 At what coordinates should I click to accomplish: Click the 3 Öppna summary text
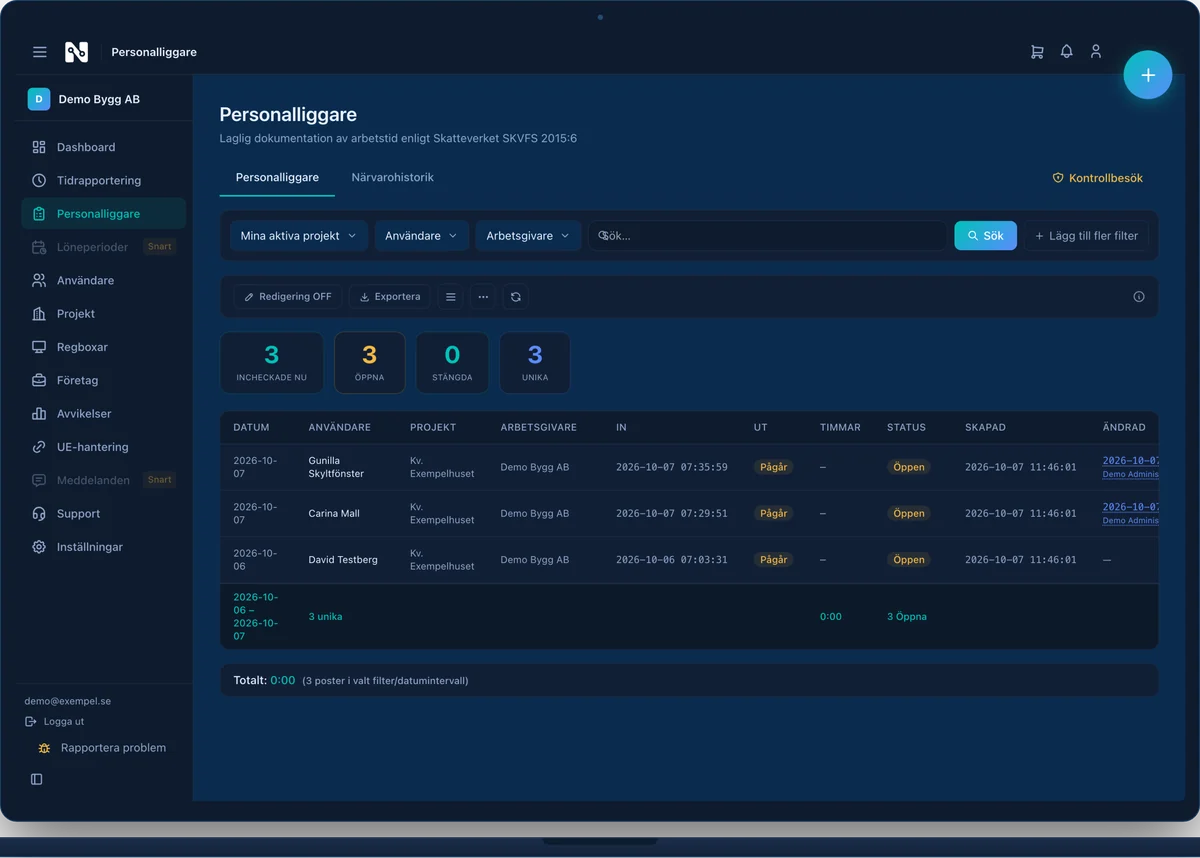click(x=907, y=617)
